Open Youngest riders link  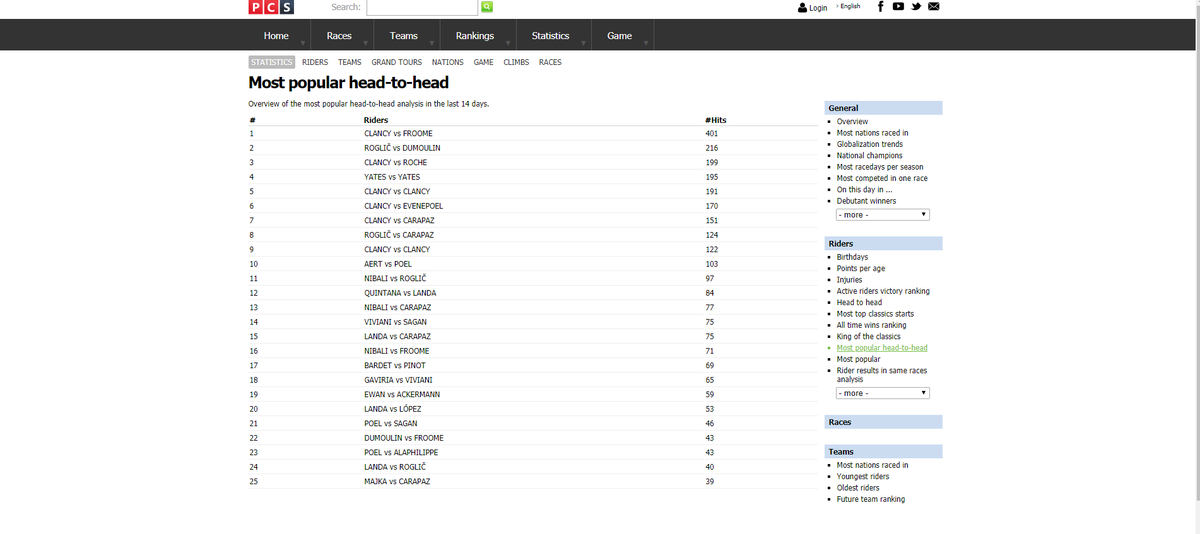point(864,476)
